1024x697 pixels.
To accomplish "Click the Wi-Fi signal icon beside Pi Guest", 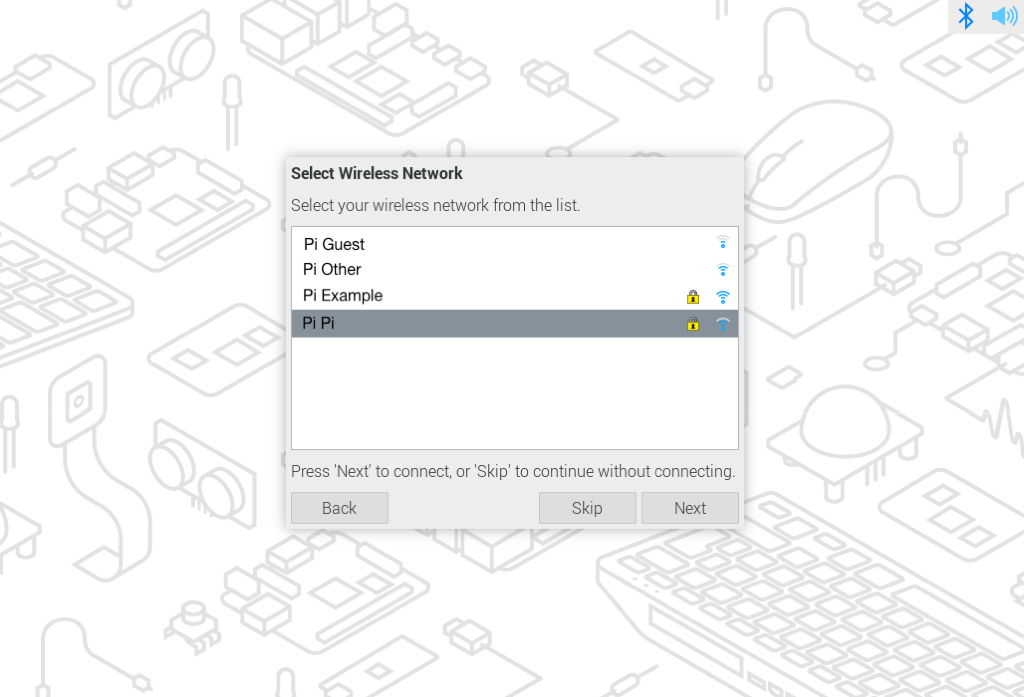I will click(x=722, y=243).
